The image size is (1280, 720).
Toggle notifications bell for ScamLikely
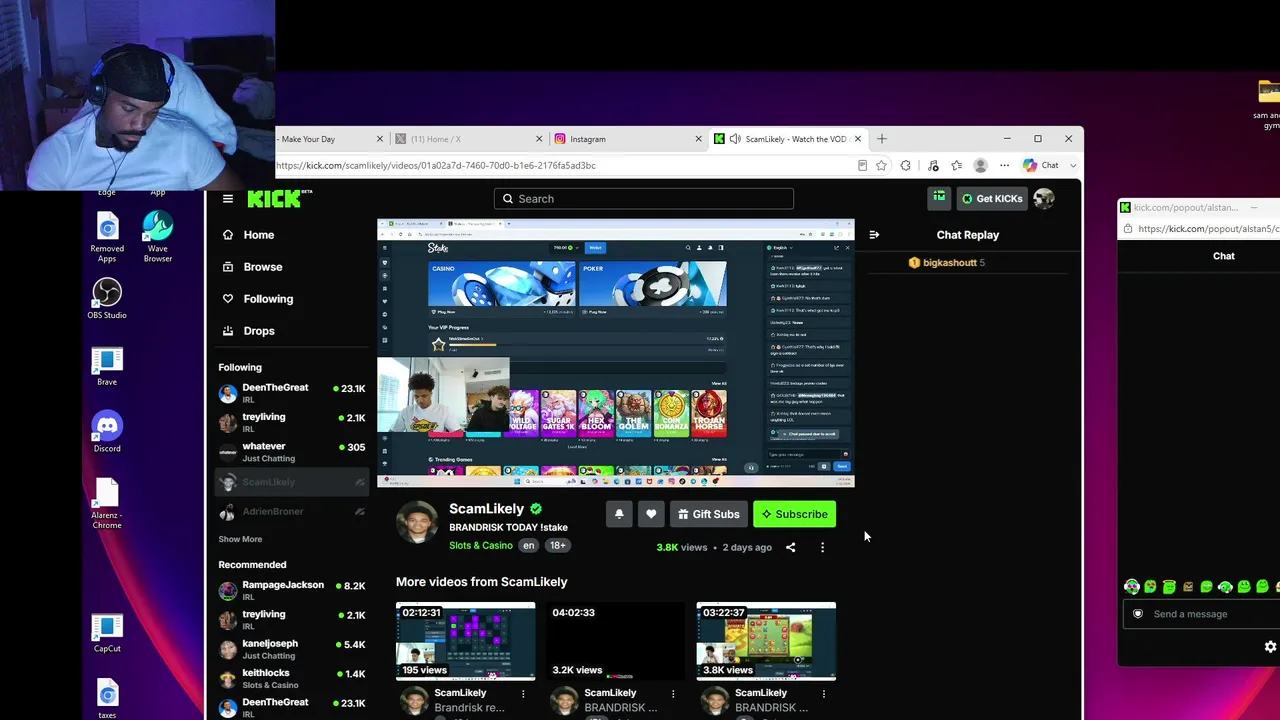619,514
